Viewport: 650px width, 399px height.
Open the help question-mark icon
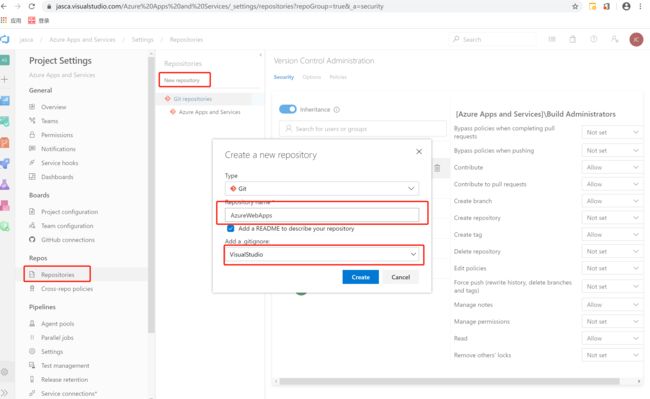pyautogui.click(x=594, y=39)
